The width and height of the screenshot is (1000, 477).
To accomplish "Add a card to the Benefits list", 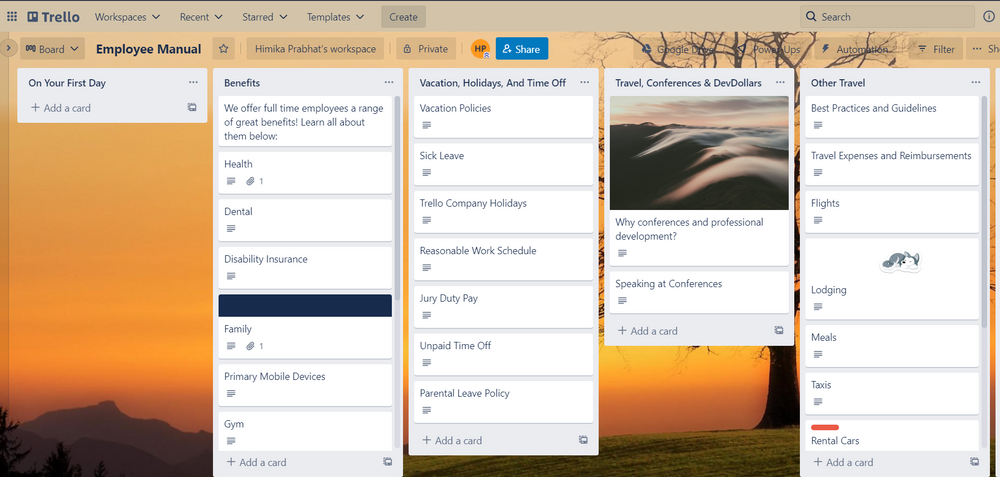I will pos(256,462).
